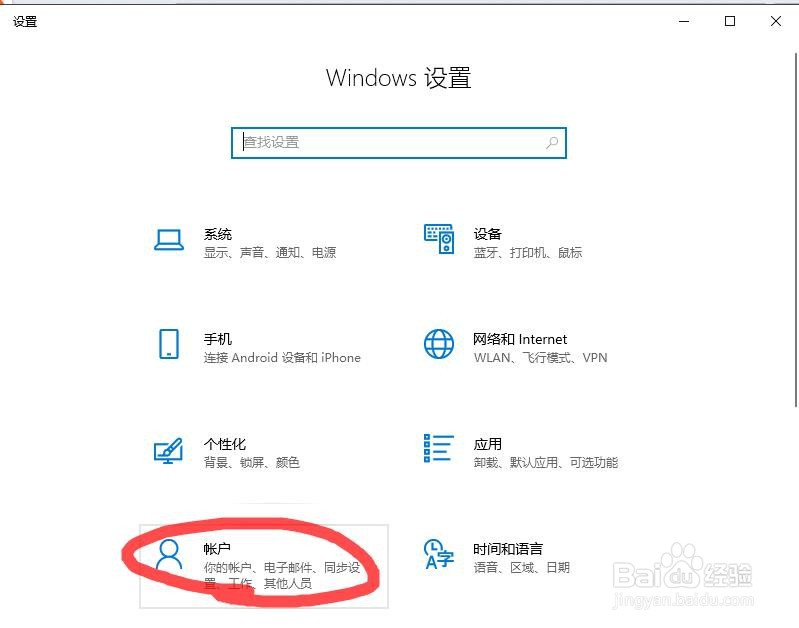This screenshot has height=628, width=799.
Task: Open the 帐户 person icon
Action: [169, 555]
